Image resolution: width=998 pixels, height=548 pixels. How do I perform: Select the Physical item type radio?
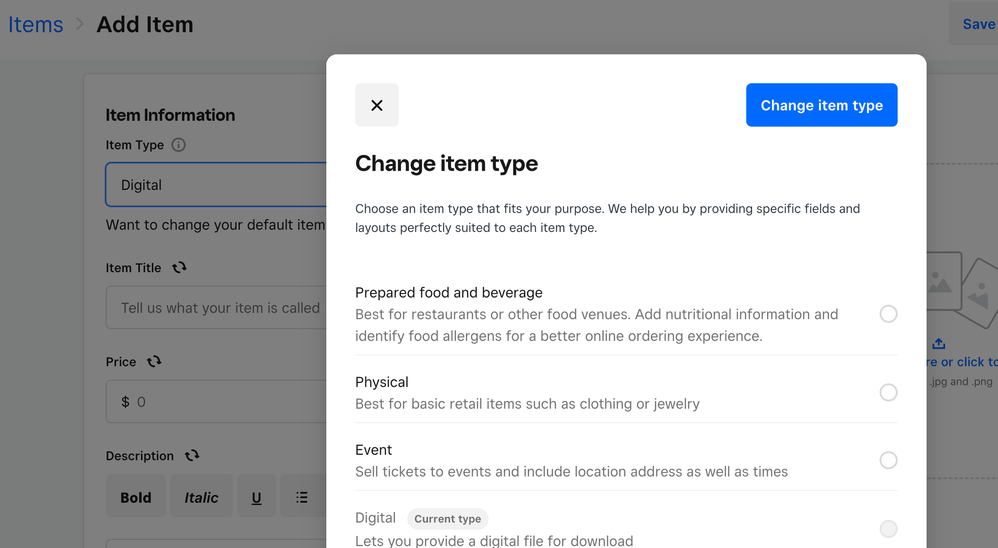pyautogui.click(x=888, y=392)
